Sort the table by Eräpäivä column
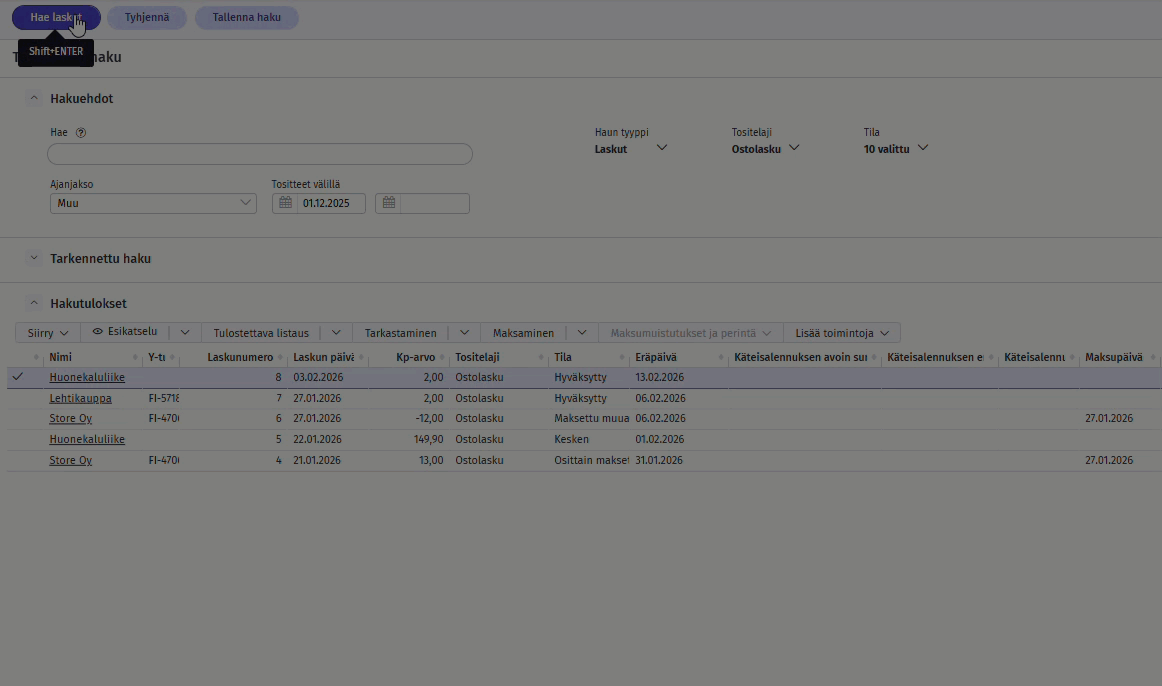Image resolution: width=1162 pixels, height=686 pixels. pos(655,357)
